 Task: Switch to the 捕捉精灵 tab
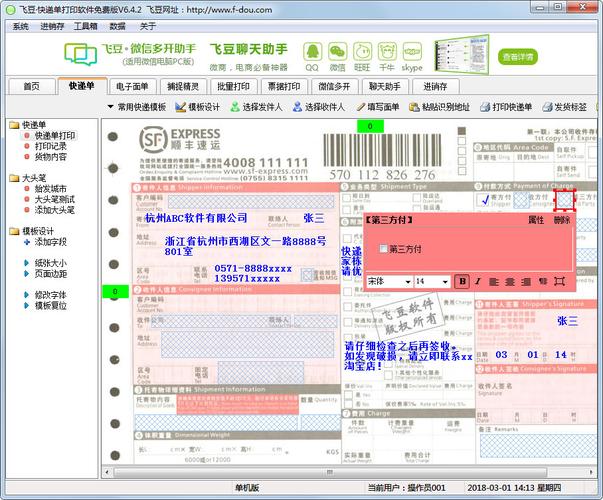[183, 87]
